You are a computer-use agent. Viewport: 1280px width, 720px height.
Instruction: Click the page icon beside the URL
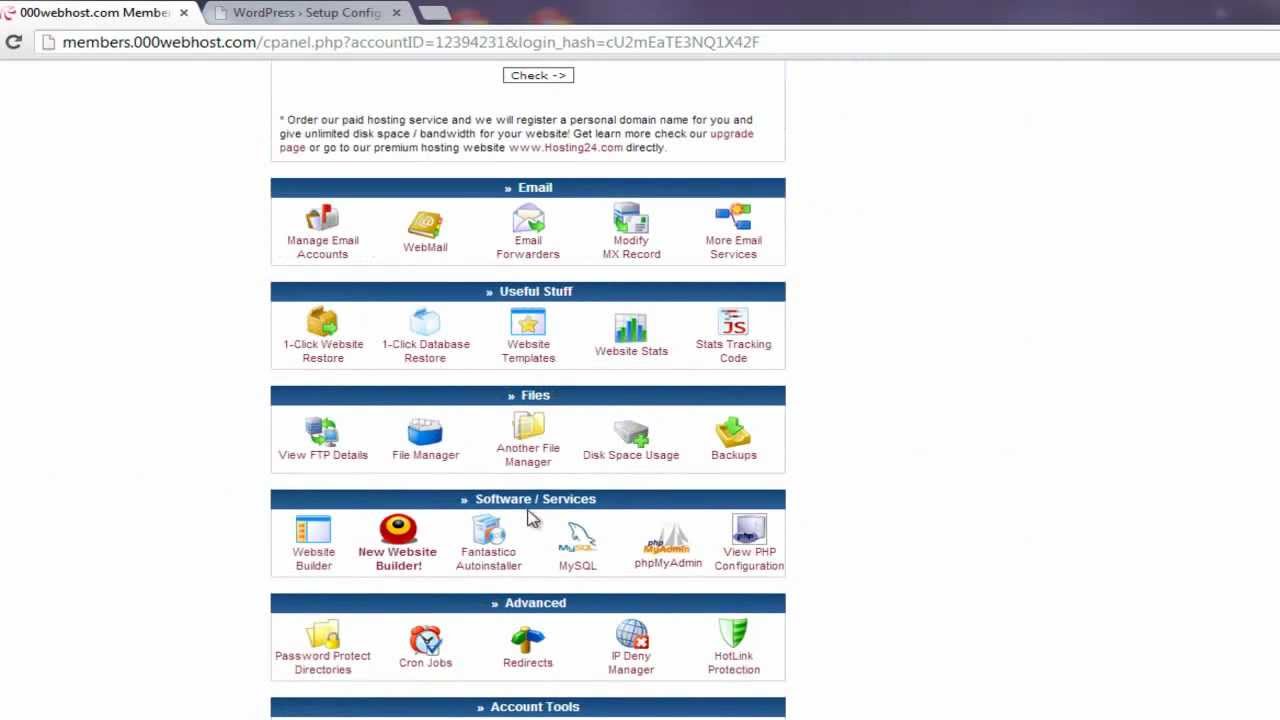click(47, 42)
